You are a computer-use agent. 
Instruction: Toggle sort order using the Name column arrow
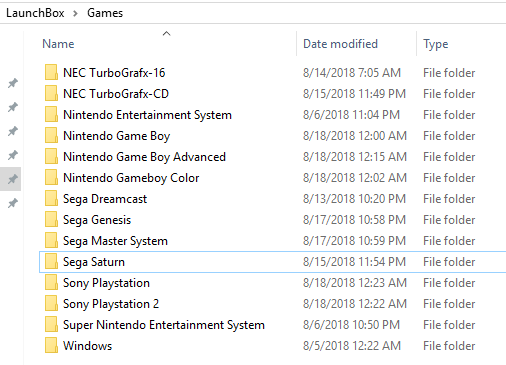pyautogui.click(x=166, y=33)
